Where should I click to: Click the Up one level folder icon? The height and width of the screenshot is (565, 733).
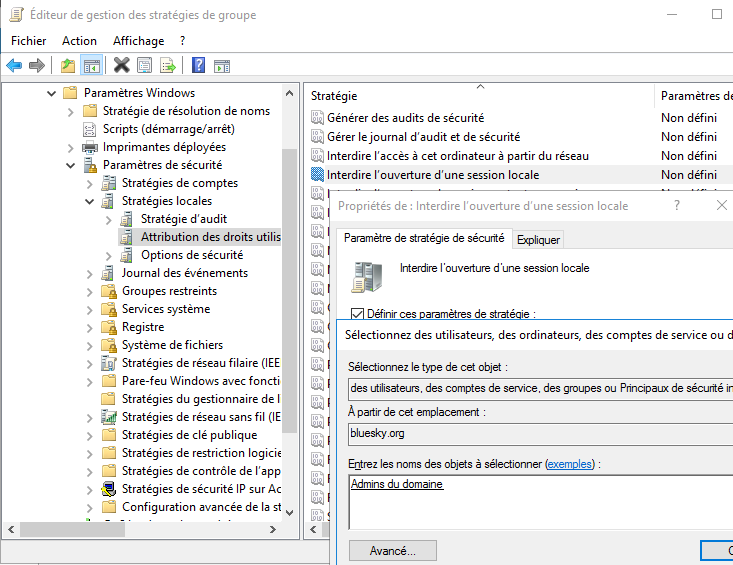coord(68,65)
